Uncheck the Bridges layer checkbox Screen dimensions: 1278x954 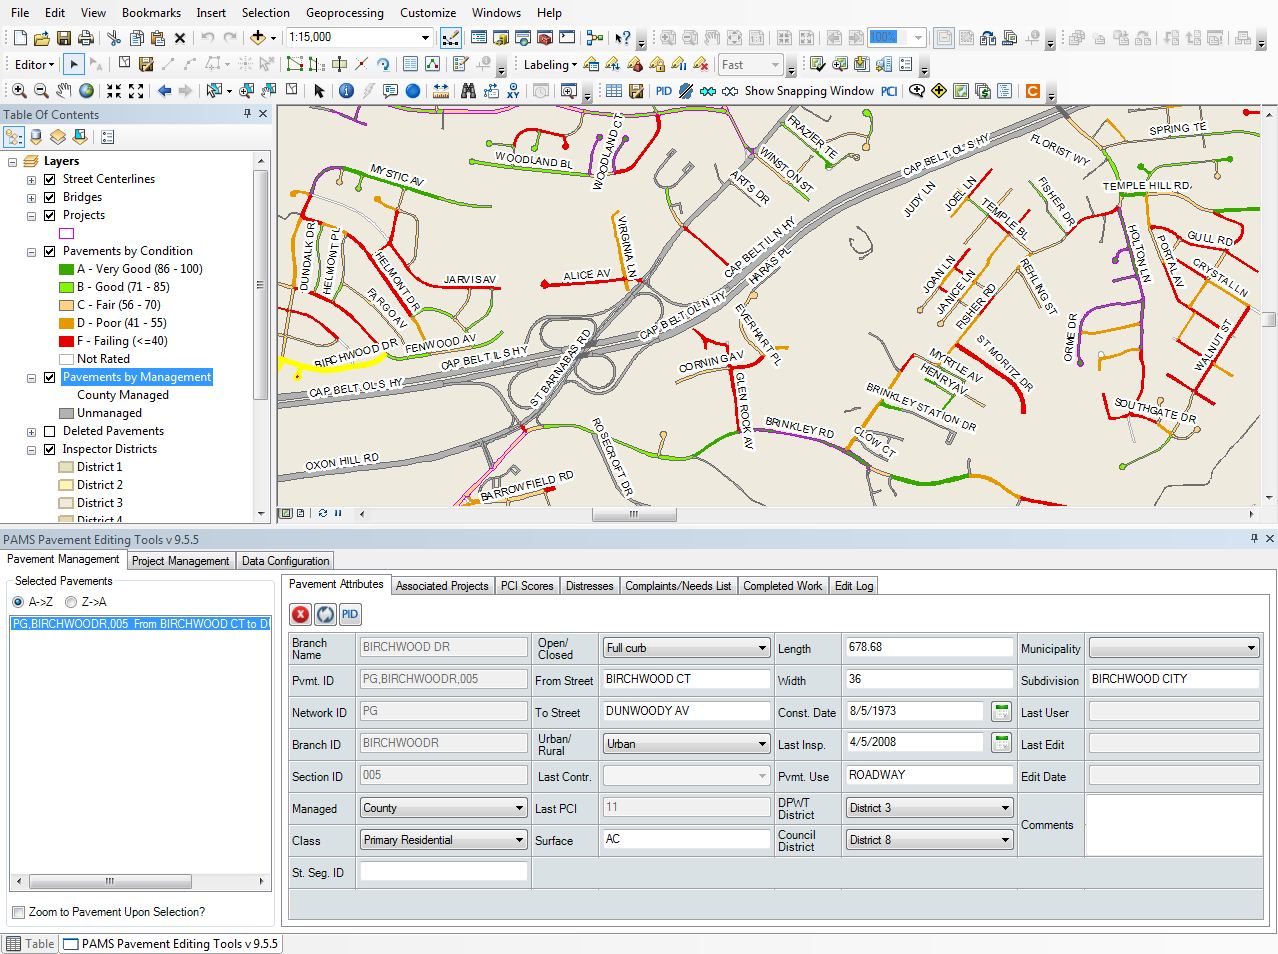49,197
